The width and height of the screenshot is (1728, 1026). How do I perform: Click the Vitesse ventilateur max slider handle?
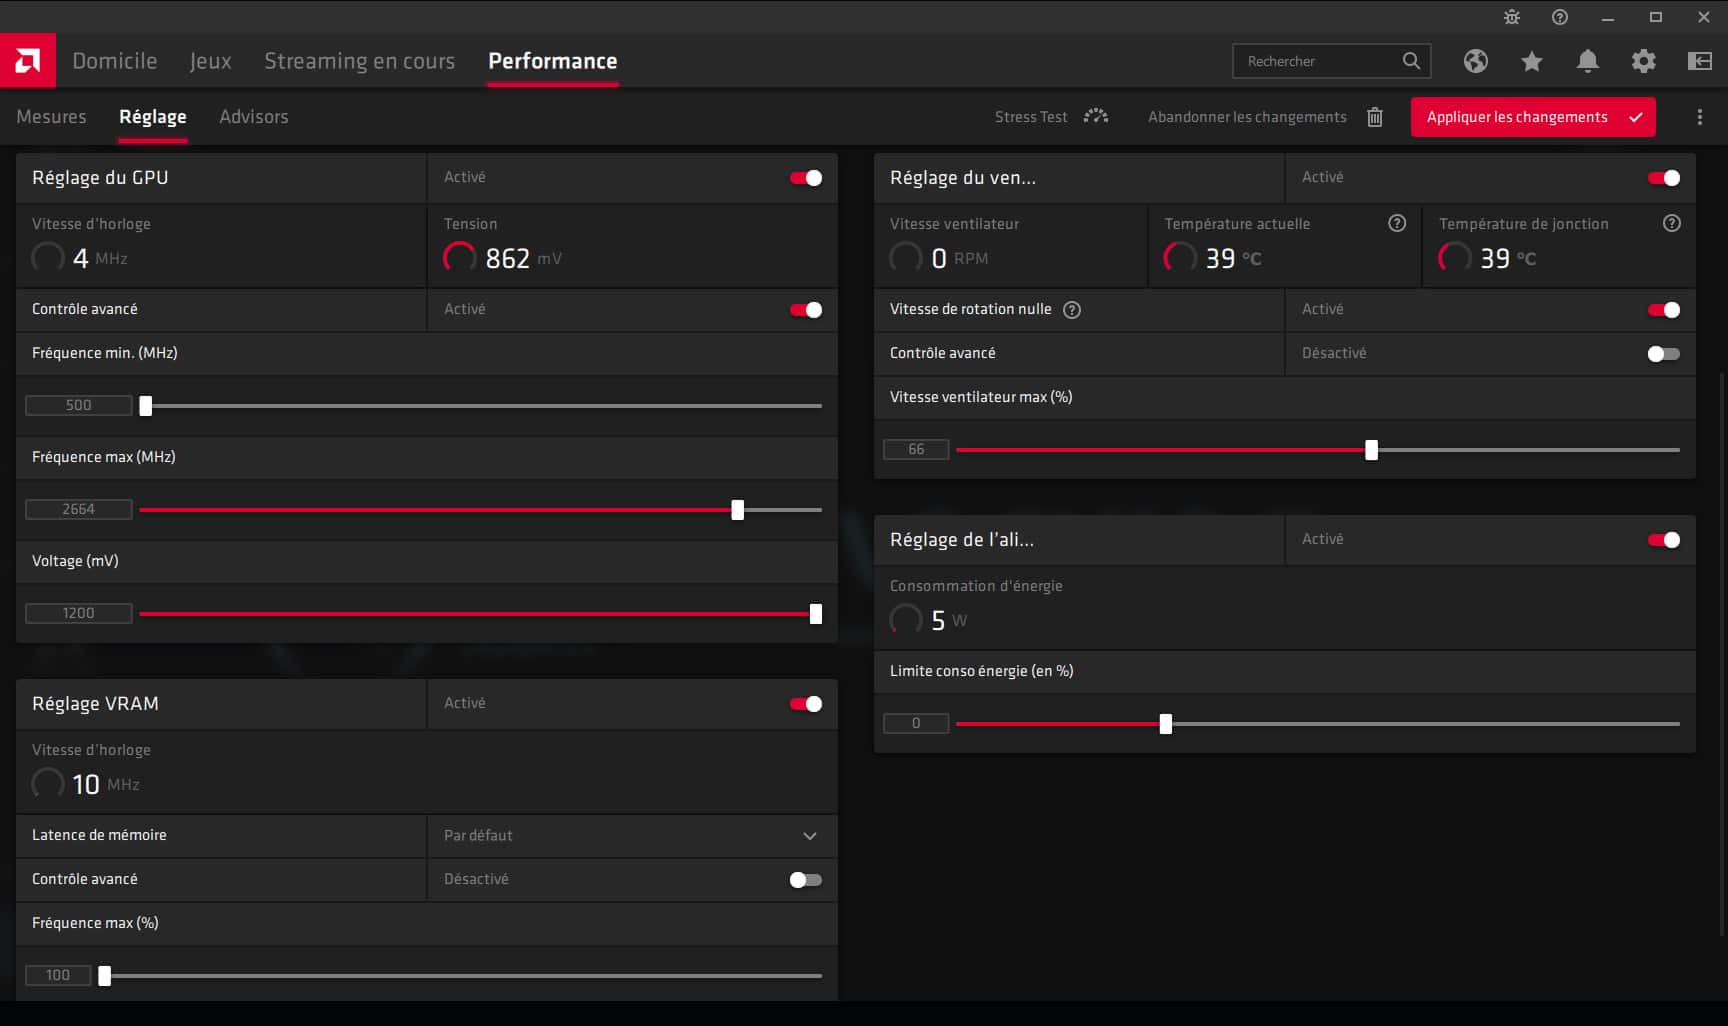tap(1372, 450)
